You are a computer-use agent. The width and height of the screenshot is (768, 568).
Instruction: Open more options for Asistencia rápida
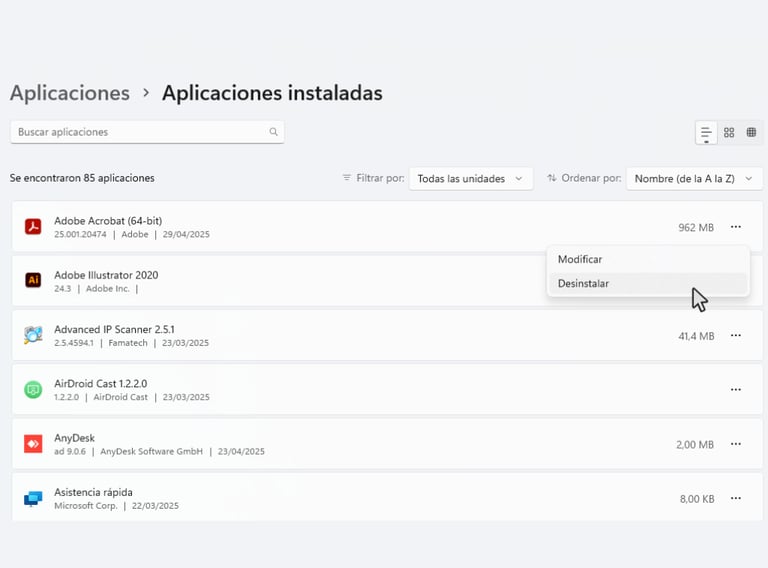[736, 498]
